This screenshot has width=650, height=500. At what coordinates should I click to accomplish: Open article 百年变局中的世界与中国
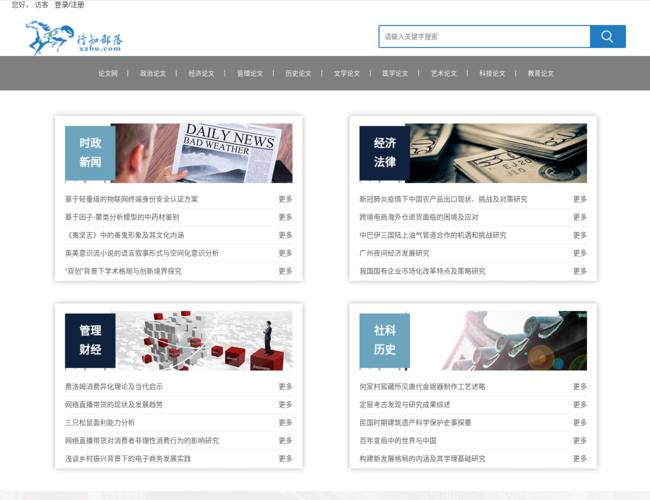398,440
